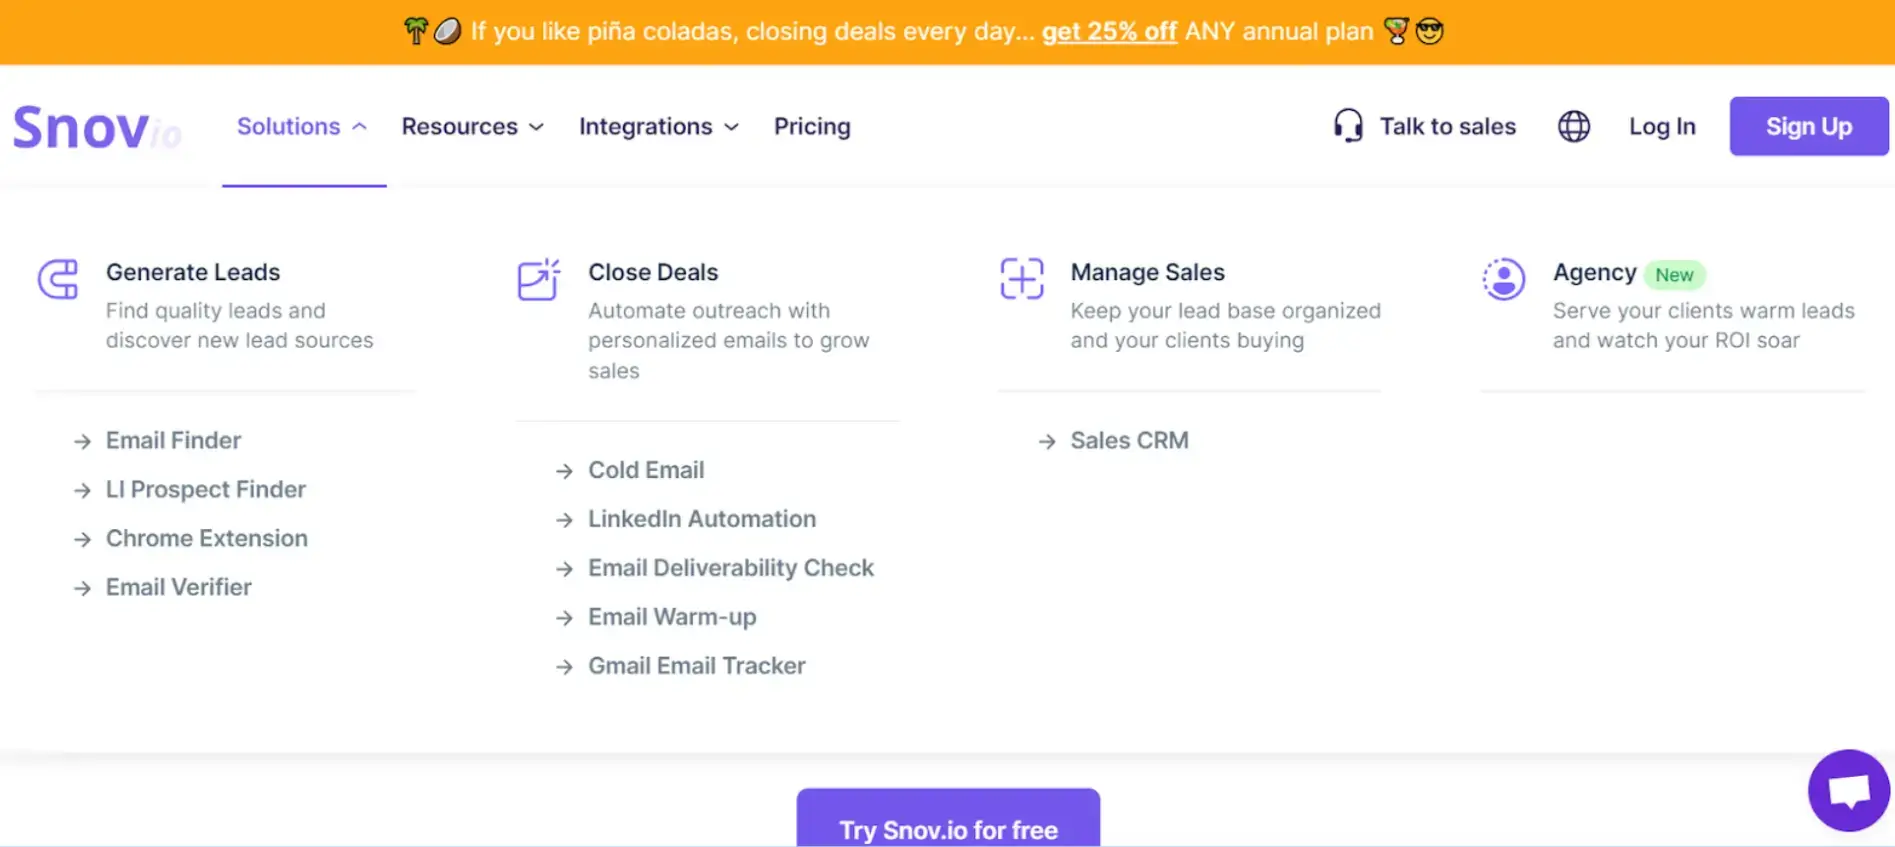Image resolution: width=1895 pixels, height=847 pixels.
Task: Open the live chat bubble widget
Action: click(1848, 790)
